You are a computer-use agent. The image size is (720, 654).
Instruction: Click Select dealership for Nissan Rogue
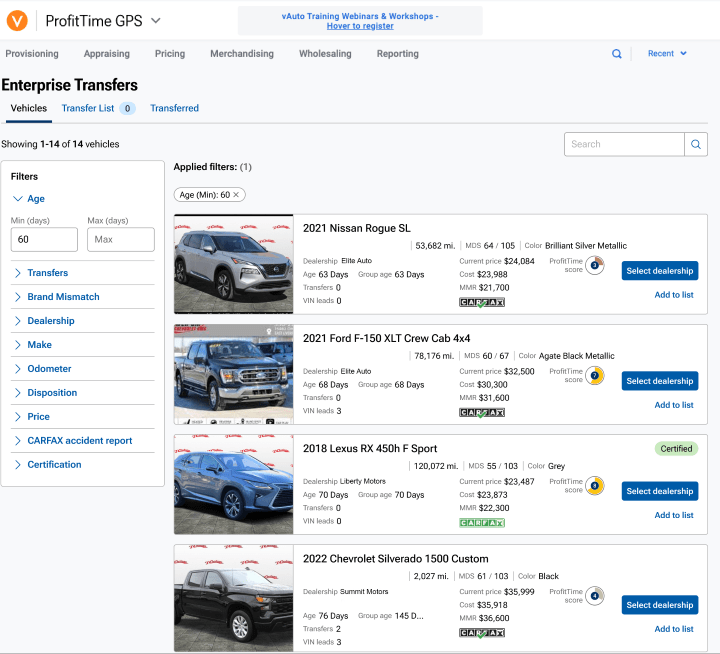(x=660, y=271)
